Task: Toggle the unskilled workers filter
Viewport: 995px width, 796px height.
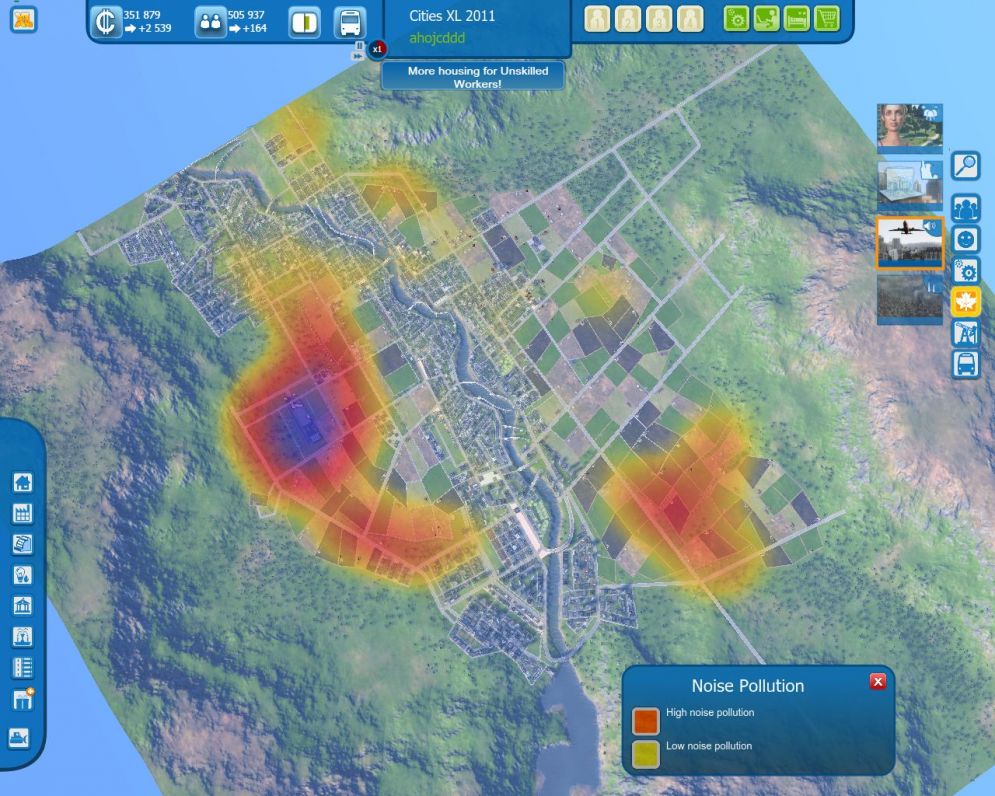Action: (597, 18)
